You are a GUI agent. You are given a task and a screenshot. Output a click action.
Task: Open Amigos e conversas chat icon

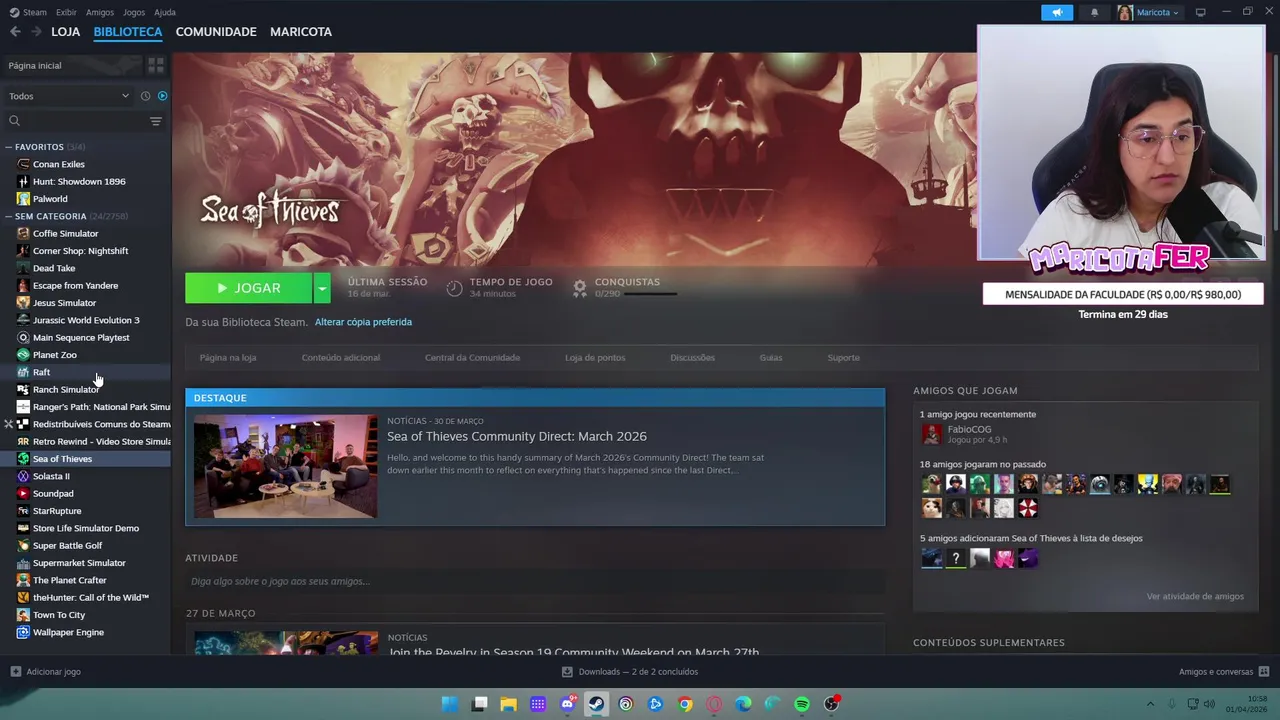(1264, 672)
